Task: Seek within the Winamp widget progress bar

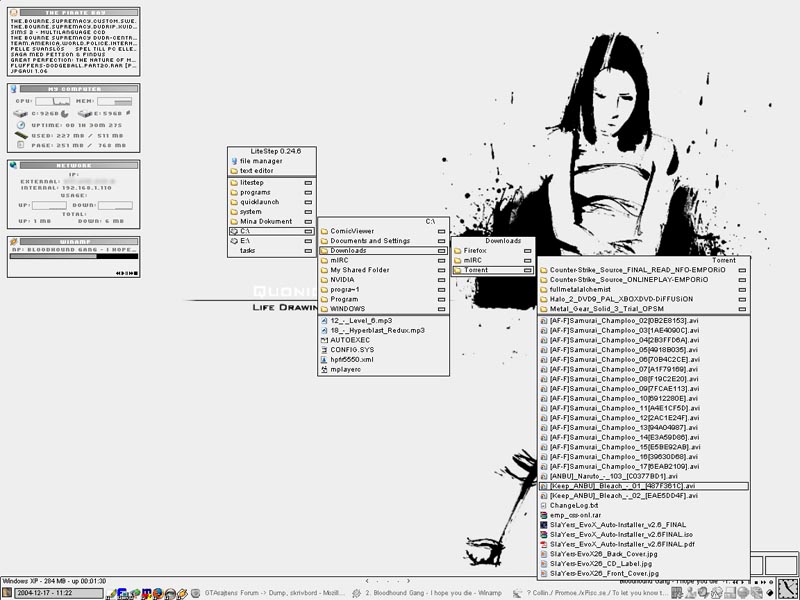Action: click(74, 256)
